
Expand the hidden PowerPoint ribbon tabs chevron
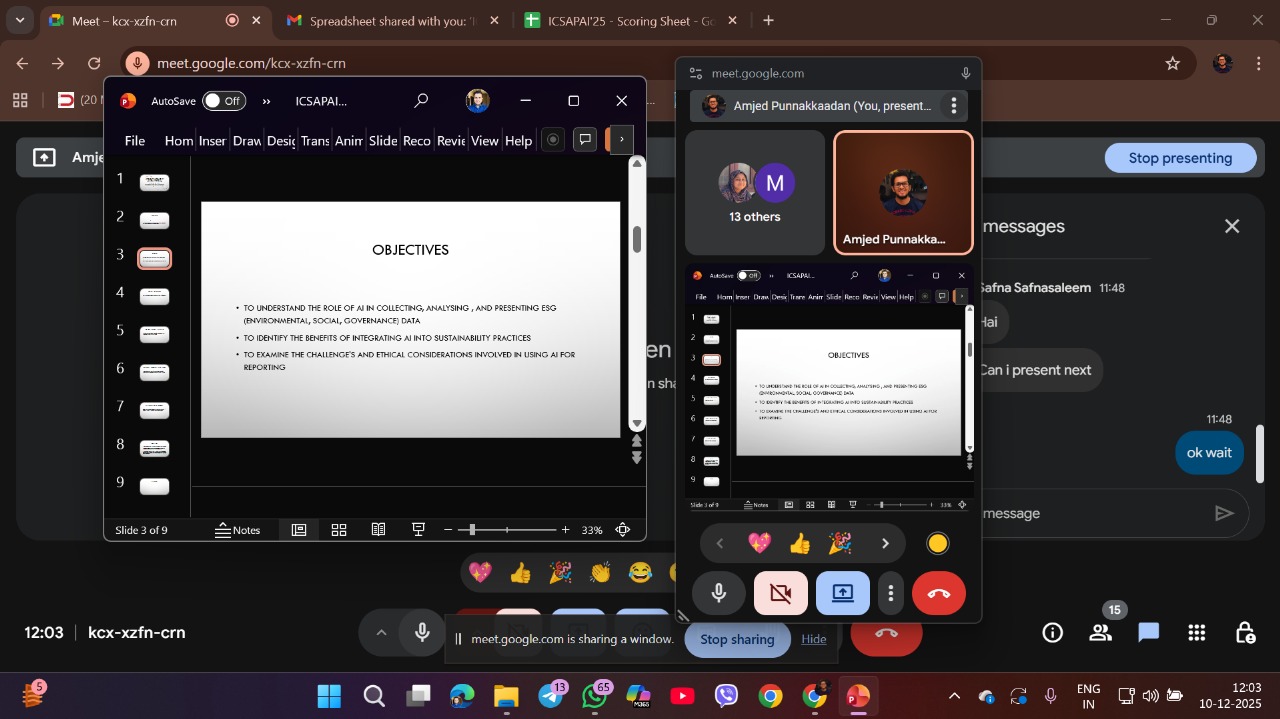point(622,140)
